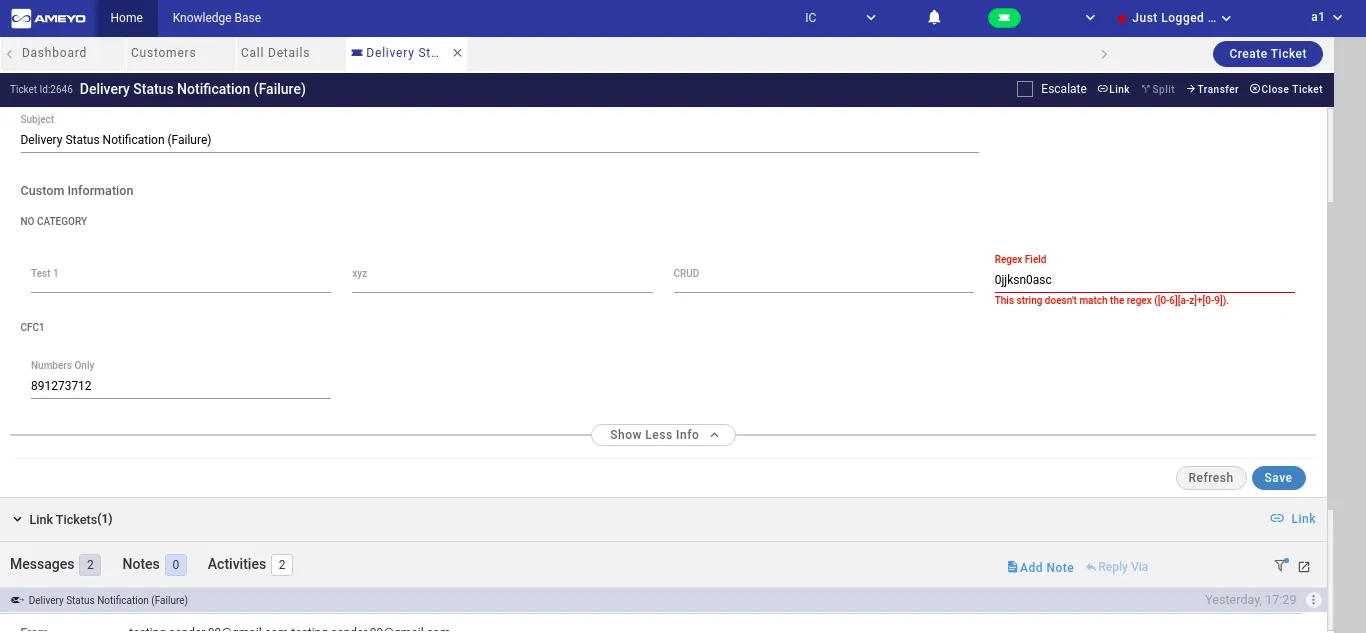Open message filter icon
This screenshot has height=633, width=1366.
tap(1281, 566)
